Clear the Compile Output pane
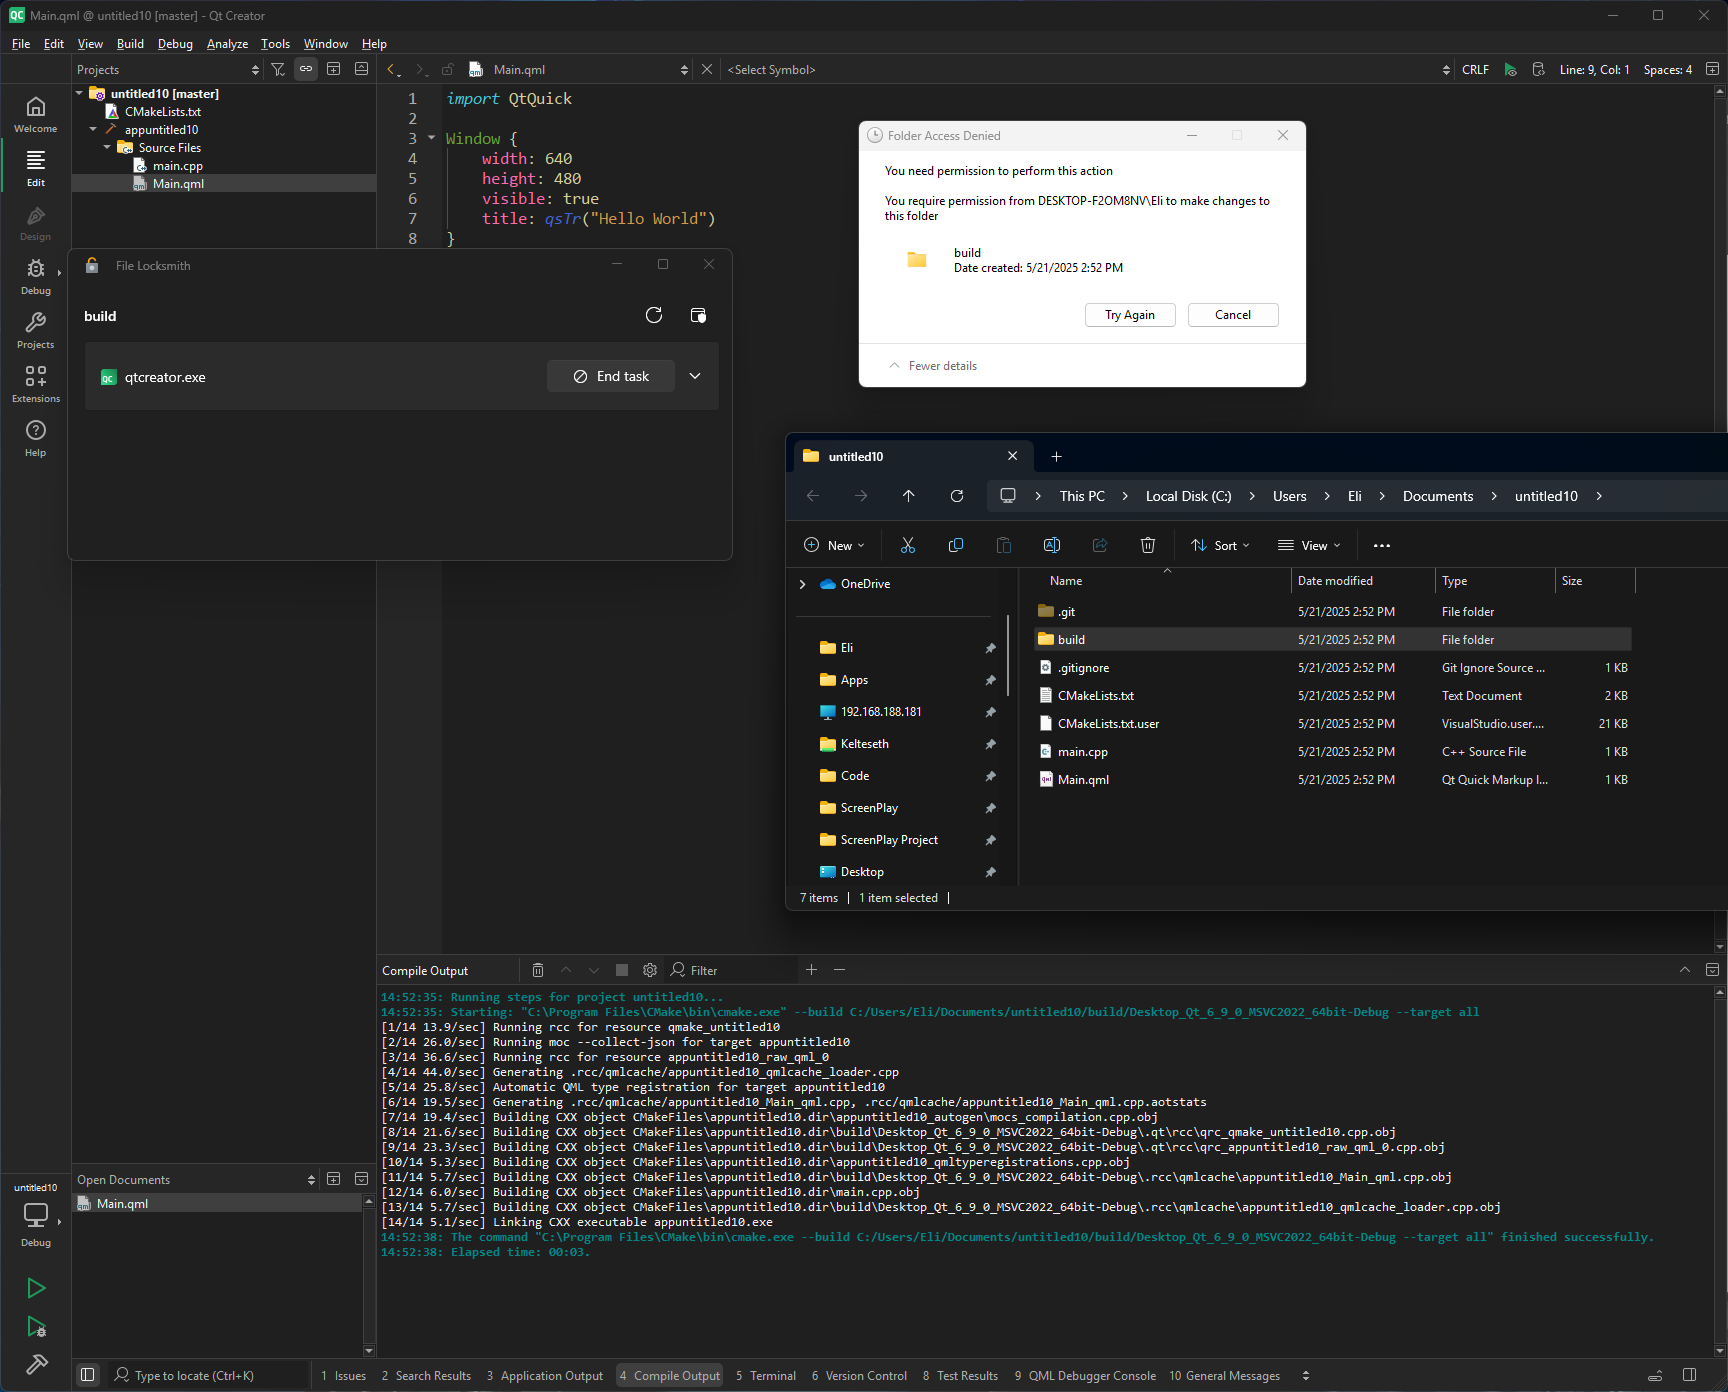The image size is (1728, 1392). pos(538,970)
